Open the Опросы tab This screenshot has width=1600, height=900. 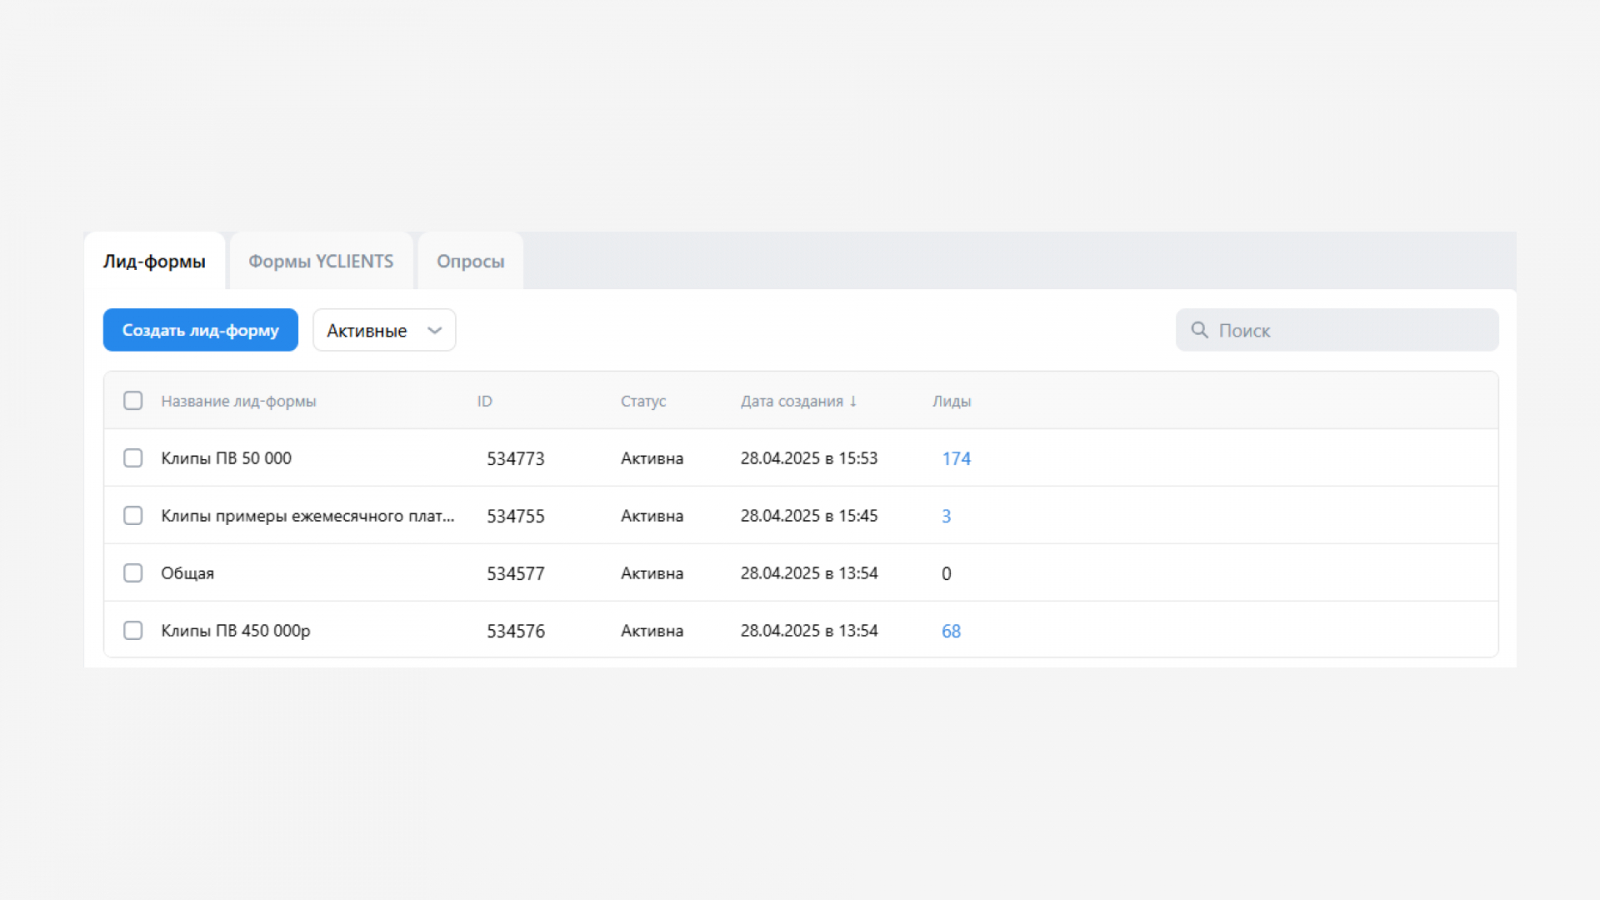(x=470, y=262)
